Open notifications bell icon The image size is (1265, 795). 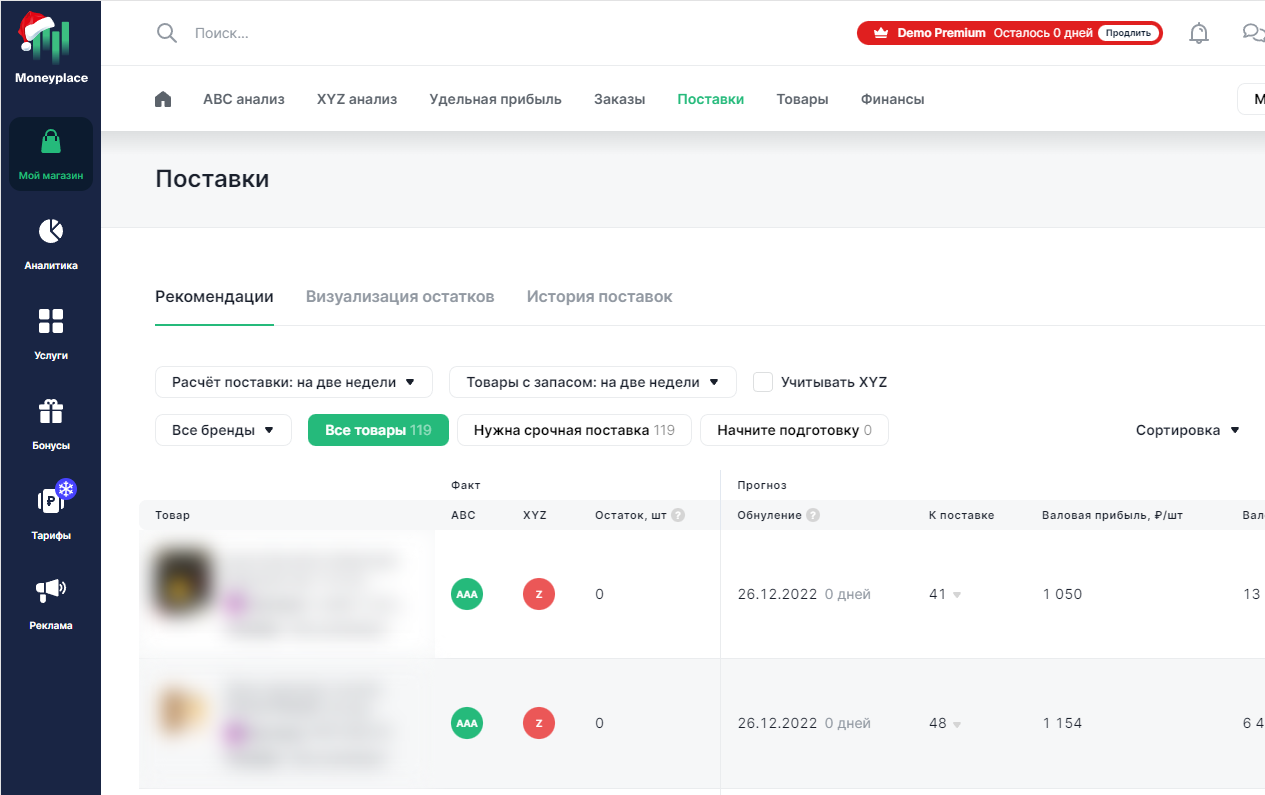click(x=1198, y=33)
